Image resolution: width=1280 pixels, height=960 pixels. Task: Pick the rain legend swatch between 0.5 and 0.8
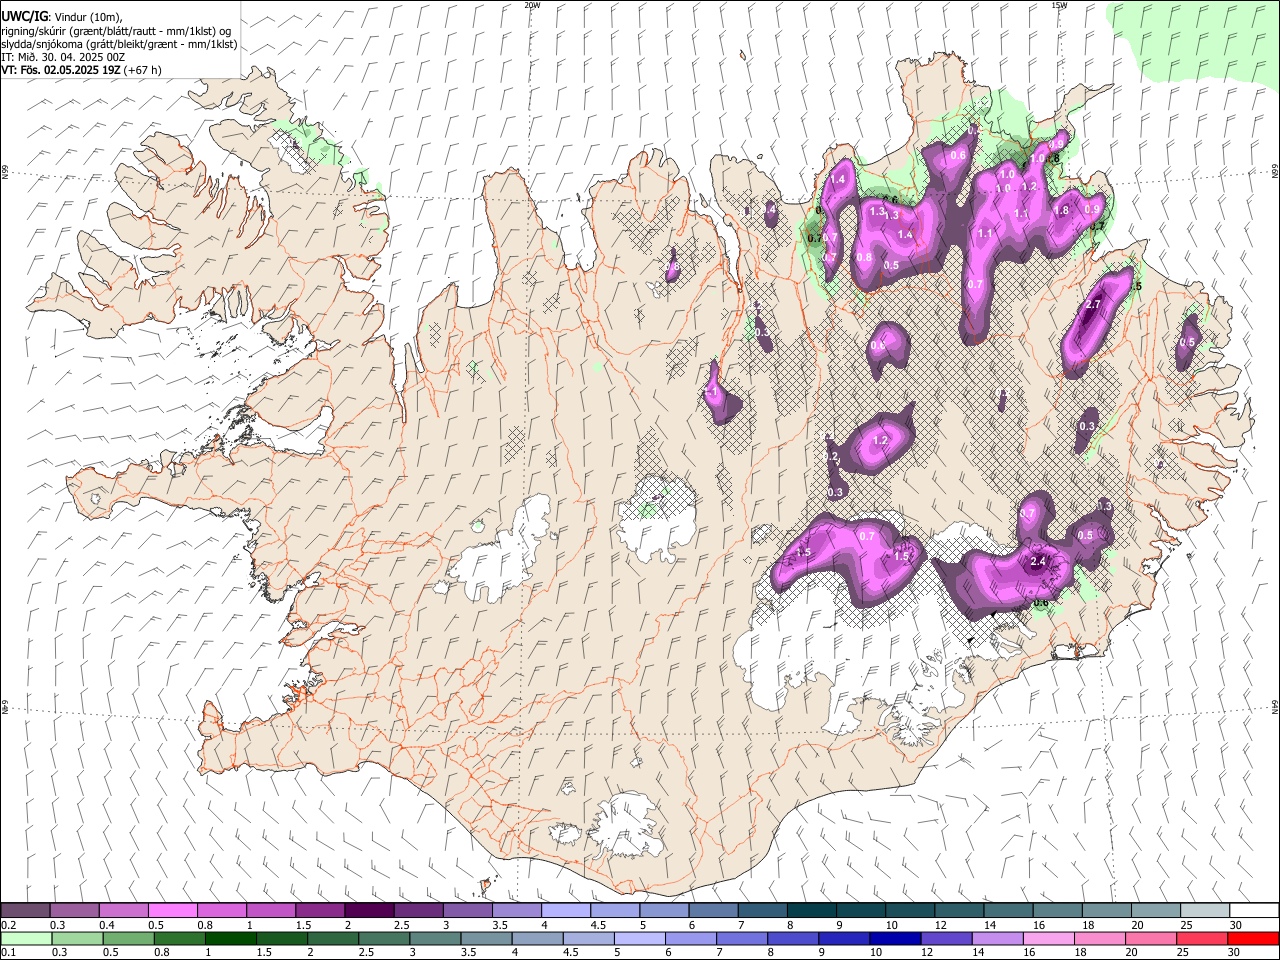[128, 938]
